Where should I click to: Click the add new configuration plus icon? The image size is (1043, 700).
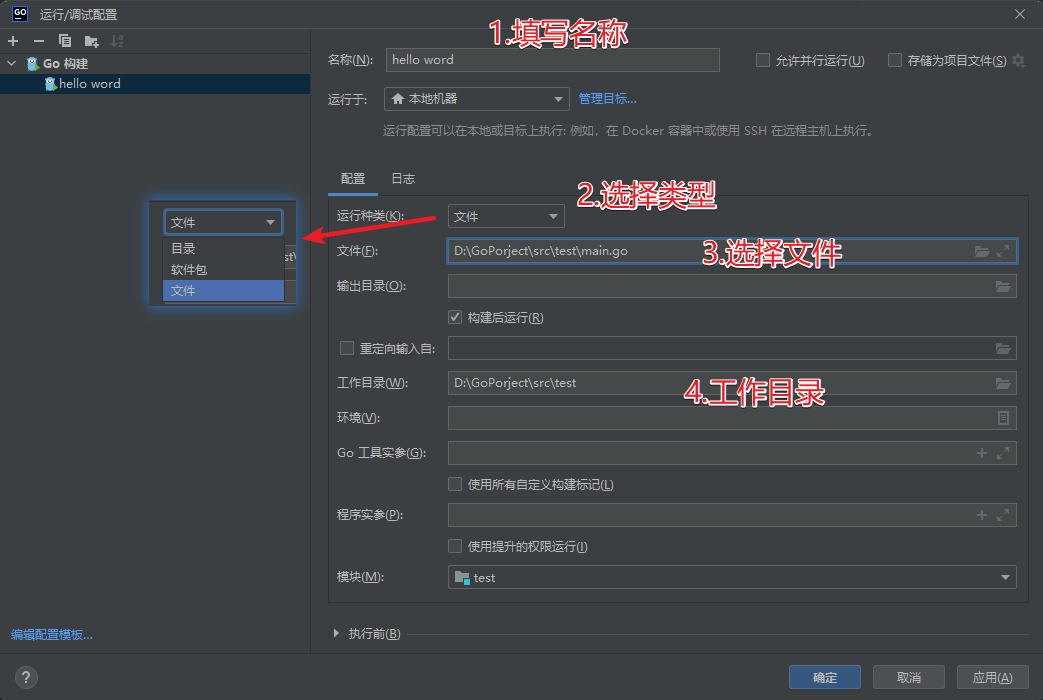tap(13, 41)
